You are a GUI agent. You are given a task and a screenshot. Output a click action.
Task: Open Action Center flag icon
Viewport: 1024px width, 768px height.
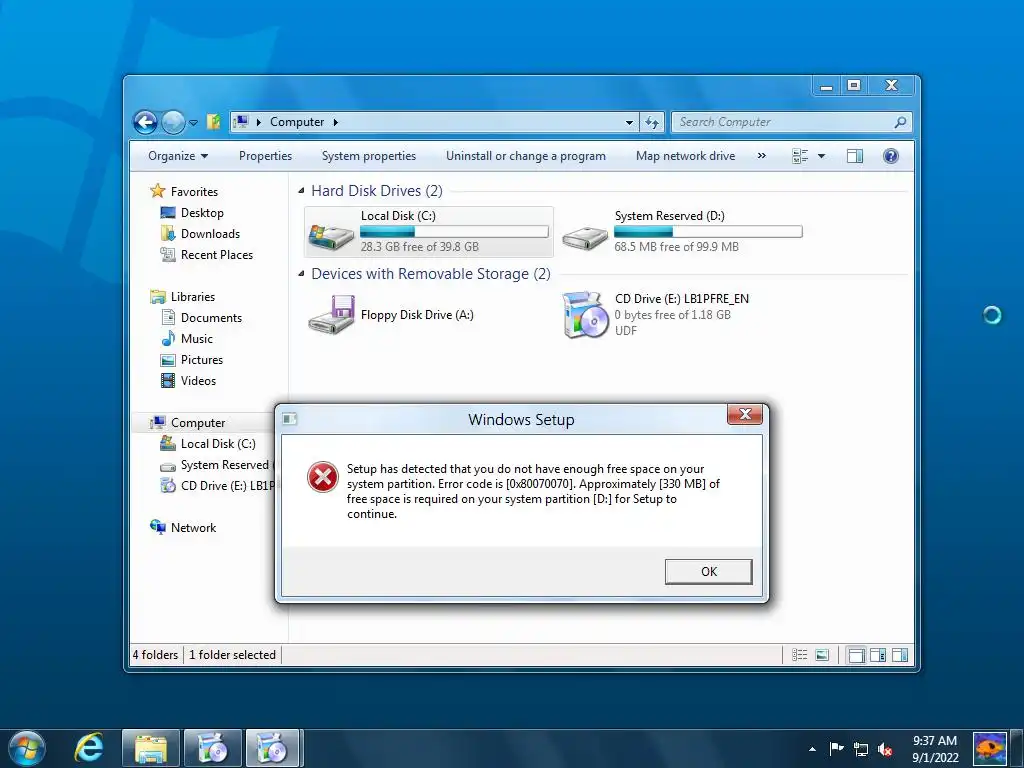[836, 748]
